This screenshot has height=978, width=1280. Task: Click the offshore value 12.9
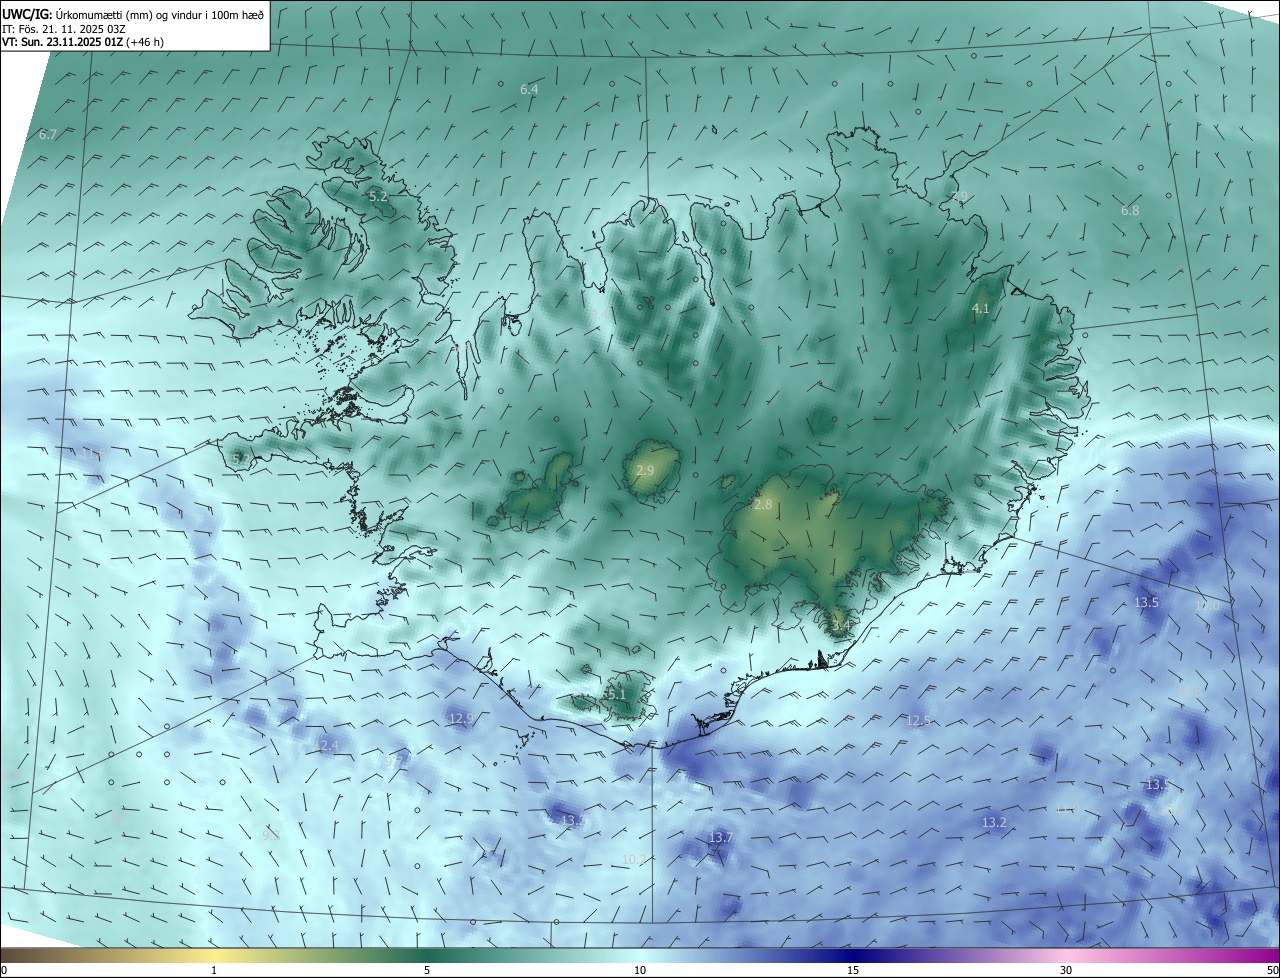click(461, 719)
